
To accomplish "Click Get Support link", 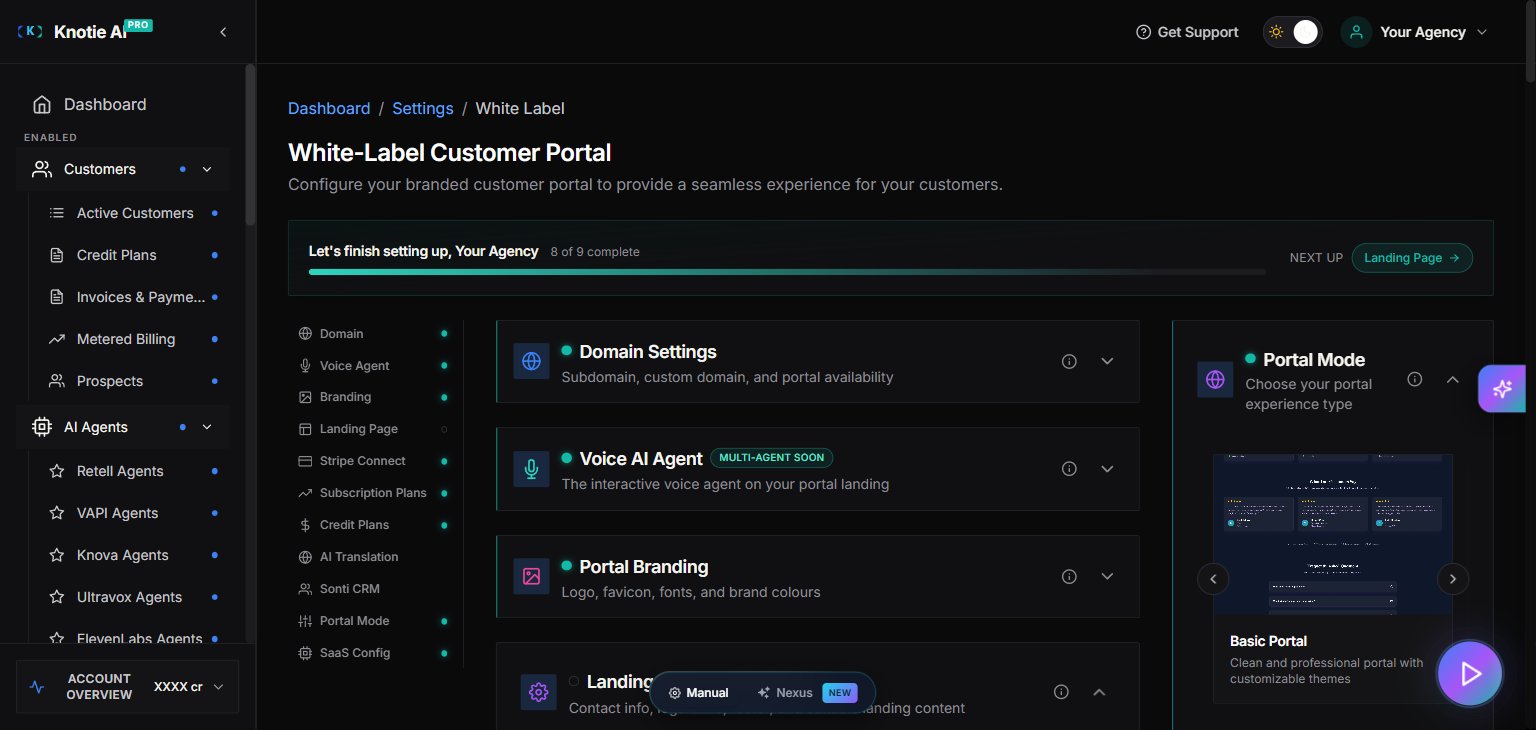I will tap(1187, 32).
